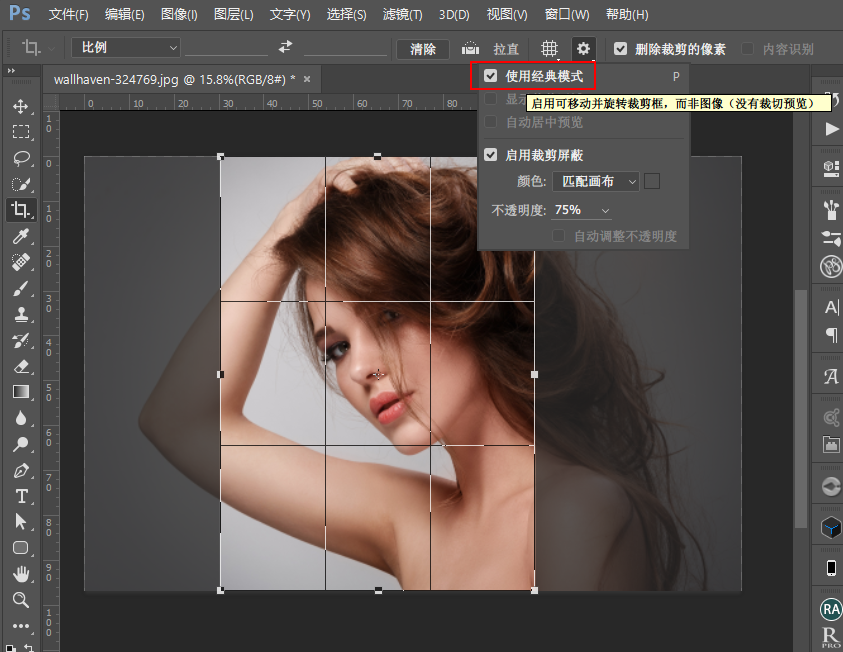Select the Eyedropper tool
Viewport: 843px width, 652px height.
click(x=22, y=237)
